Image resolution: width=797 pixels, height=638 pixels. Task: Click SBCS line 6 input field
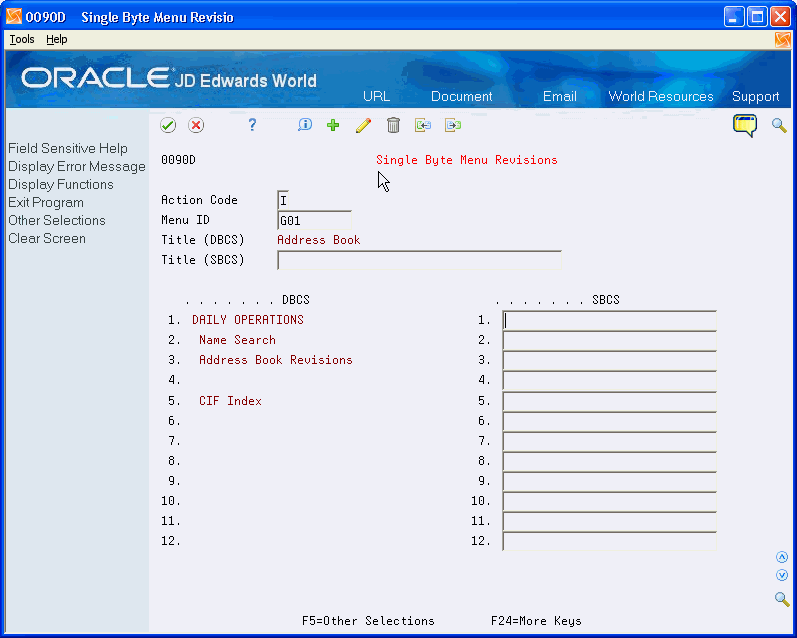[609, 421]
